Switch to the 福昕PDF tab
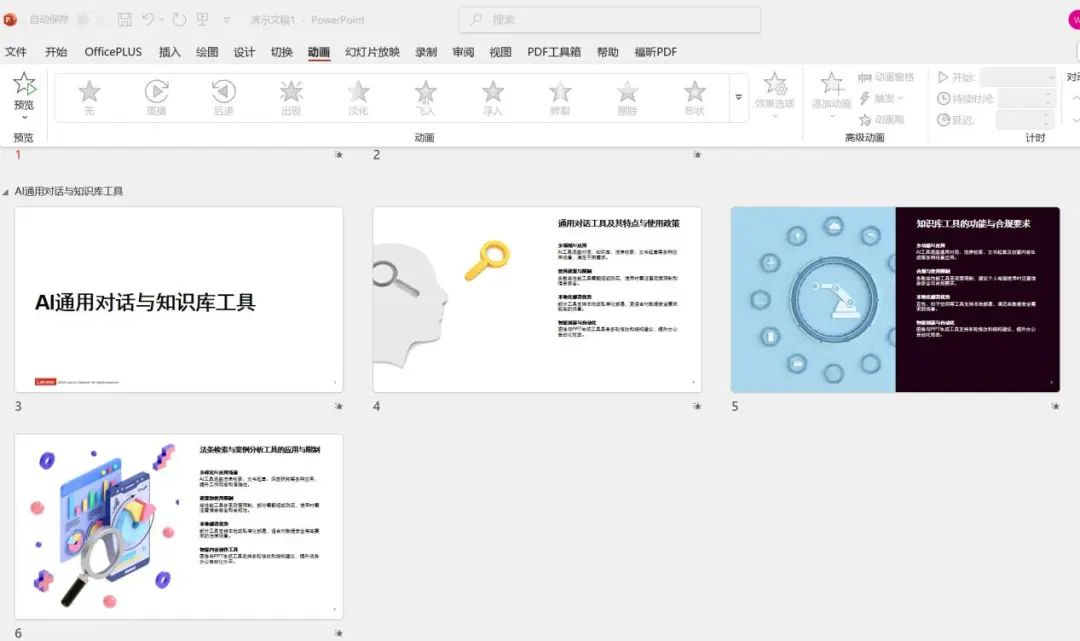The width and height of the screenshot is (1080, 641). point(655,52)
